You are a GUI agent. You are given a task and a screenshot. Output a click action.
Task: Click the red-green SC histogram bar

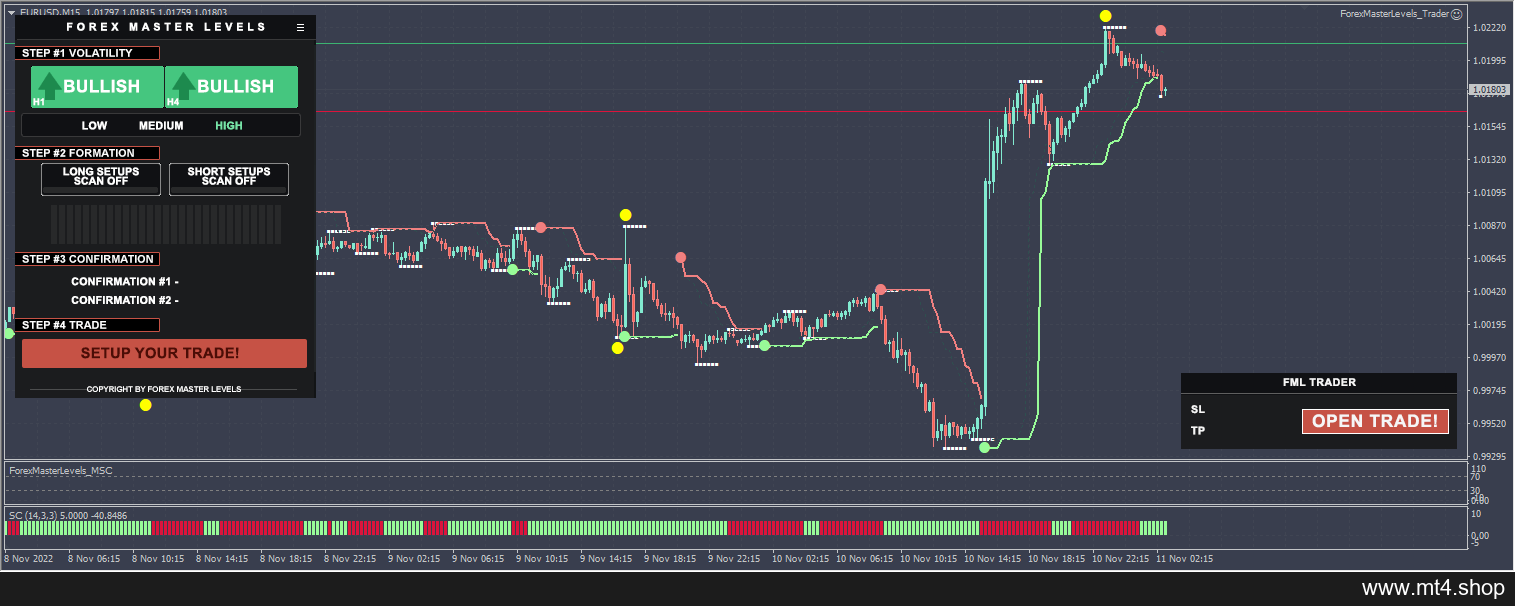point(586,527)
